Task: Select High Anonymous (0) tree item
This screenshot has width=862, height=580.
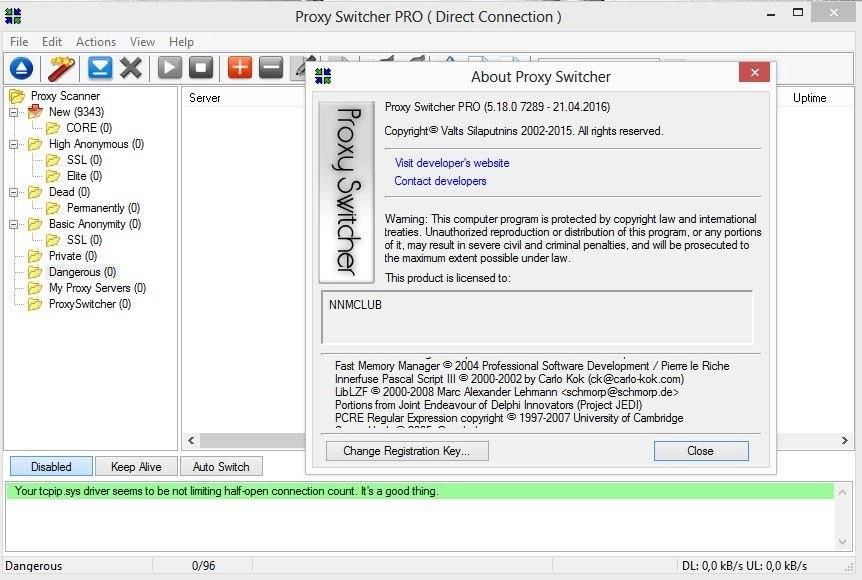Action: (x=96, y=144)
